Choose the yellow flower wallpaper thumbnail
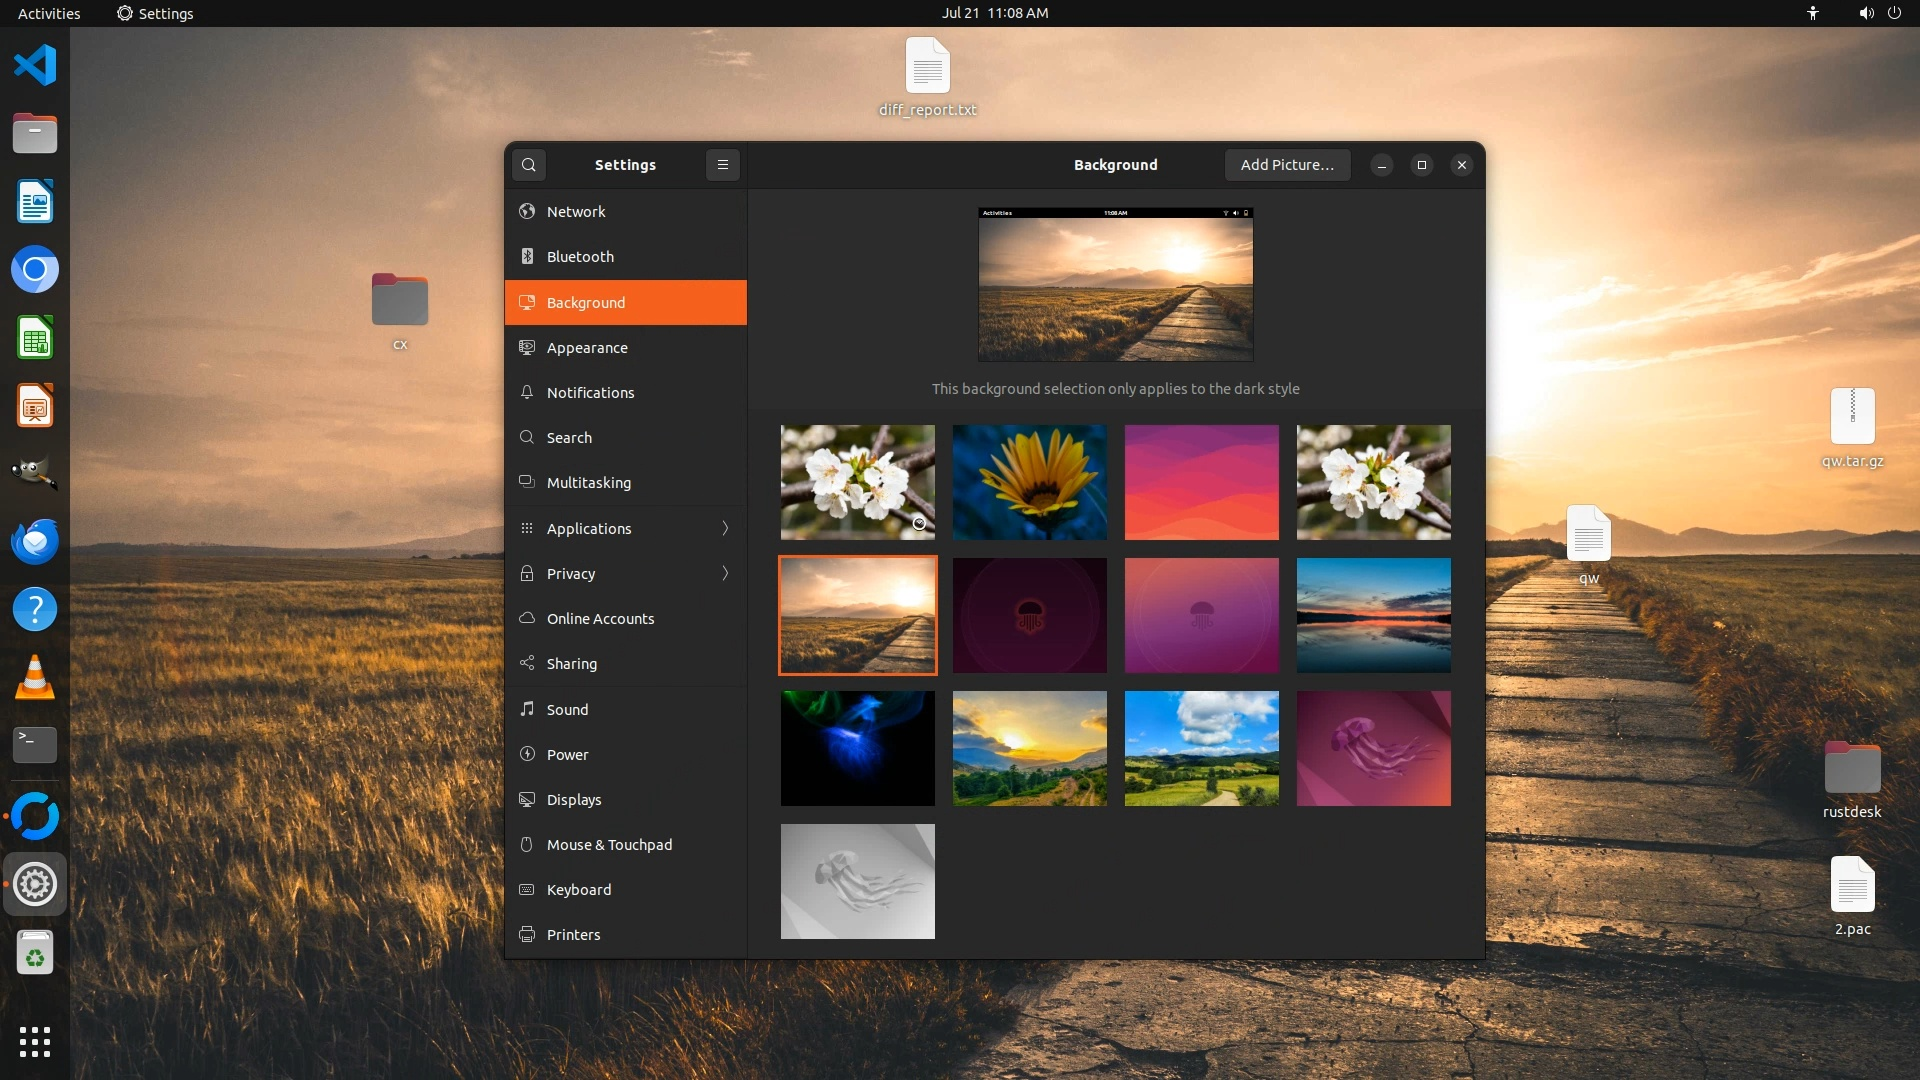Viewport: 1920px width, 1080px height. coord(1029,482)
